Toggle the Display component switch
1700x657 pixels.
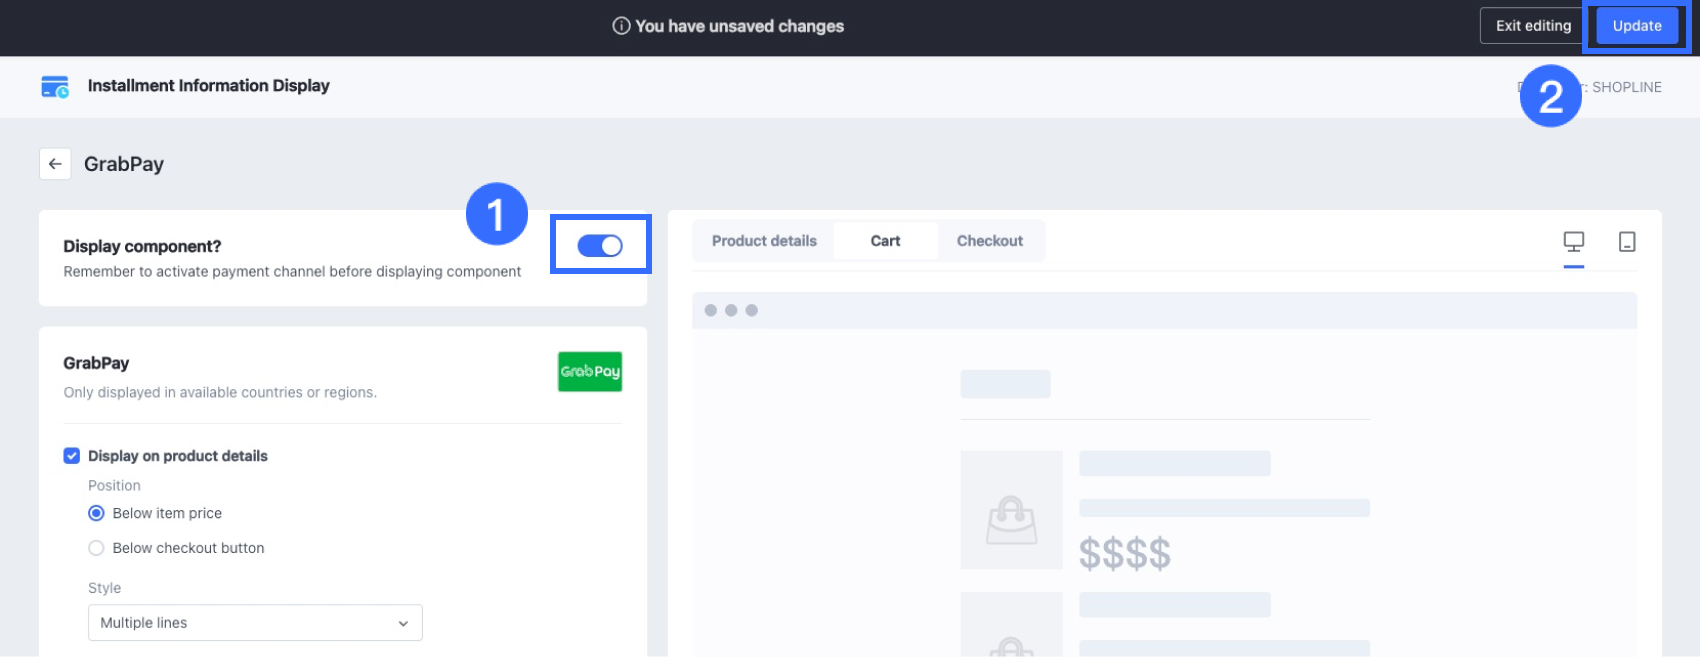pyautogui.click(x=600, y=245)
